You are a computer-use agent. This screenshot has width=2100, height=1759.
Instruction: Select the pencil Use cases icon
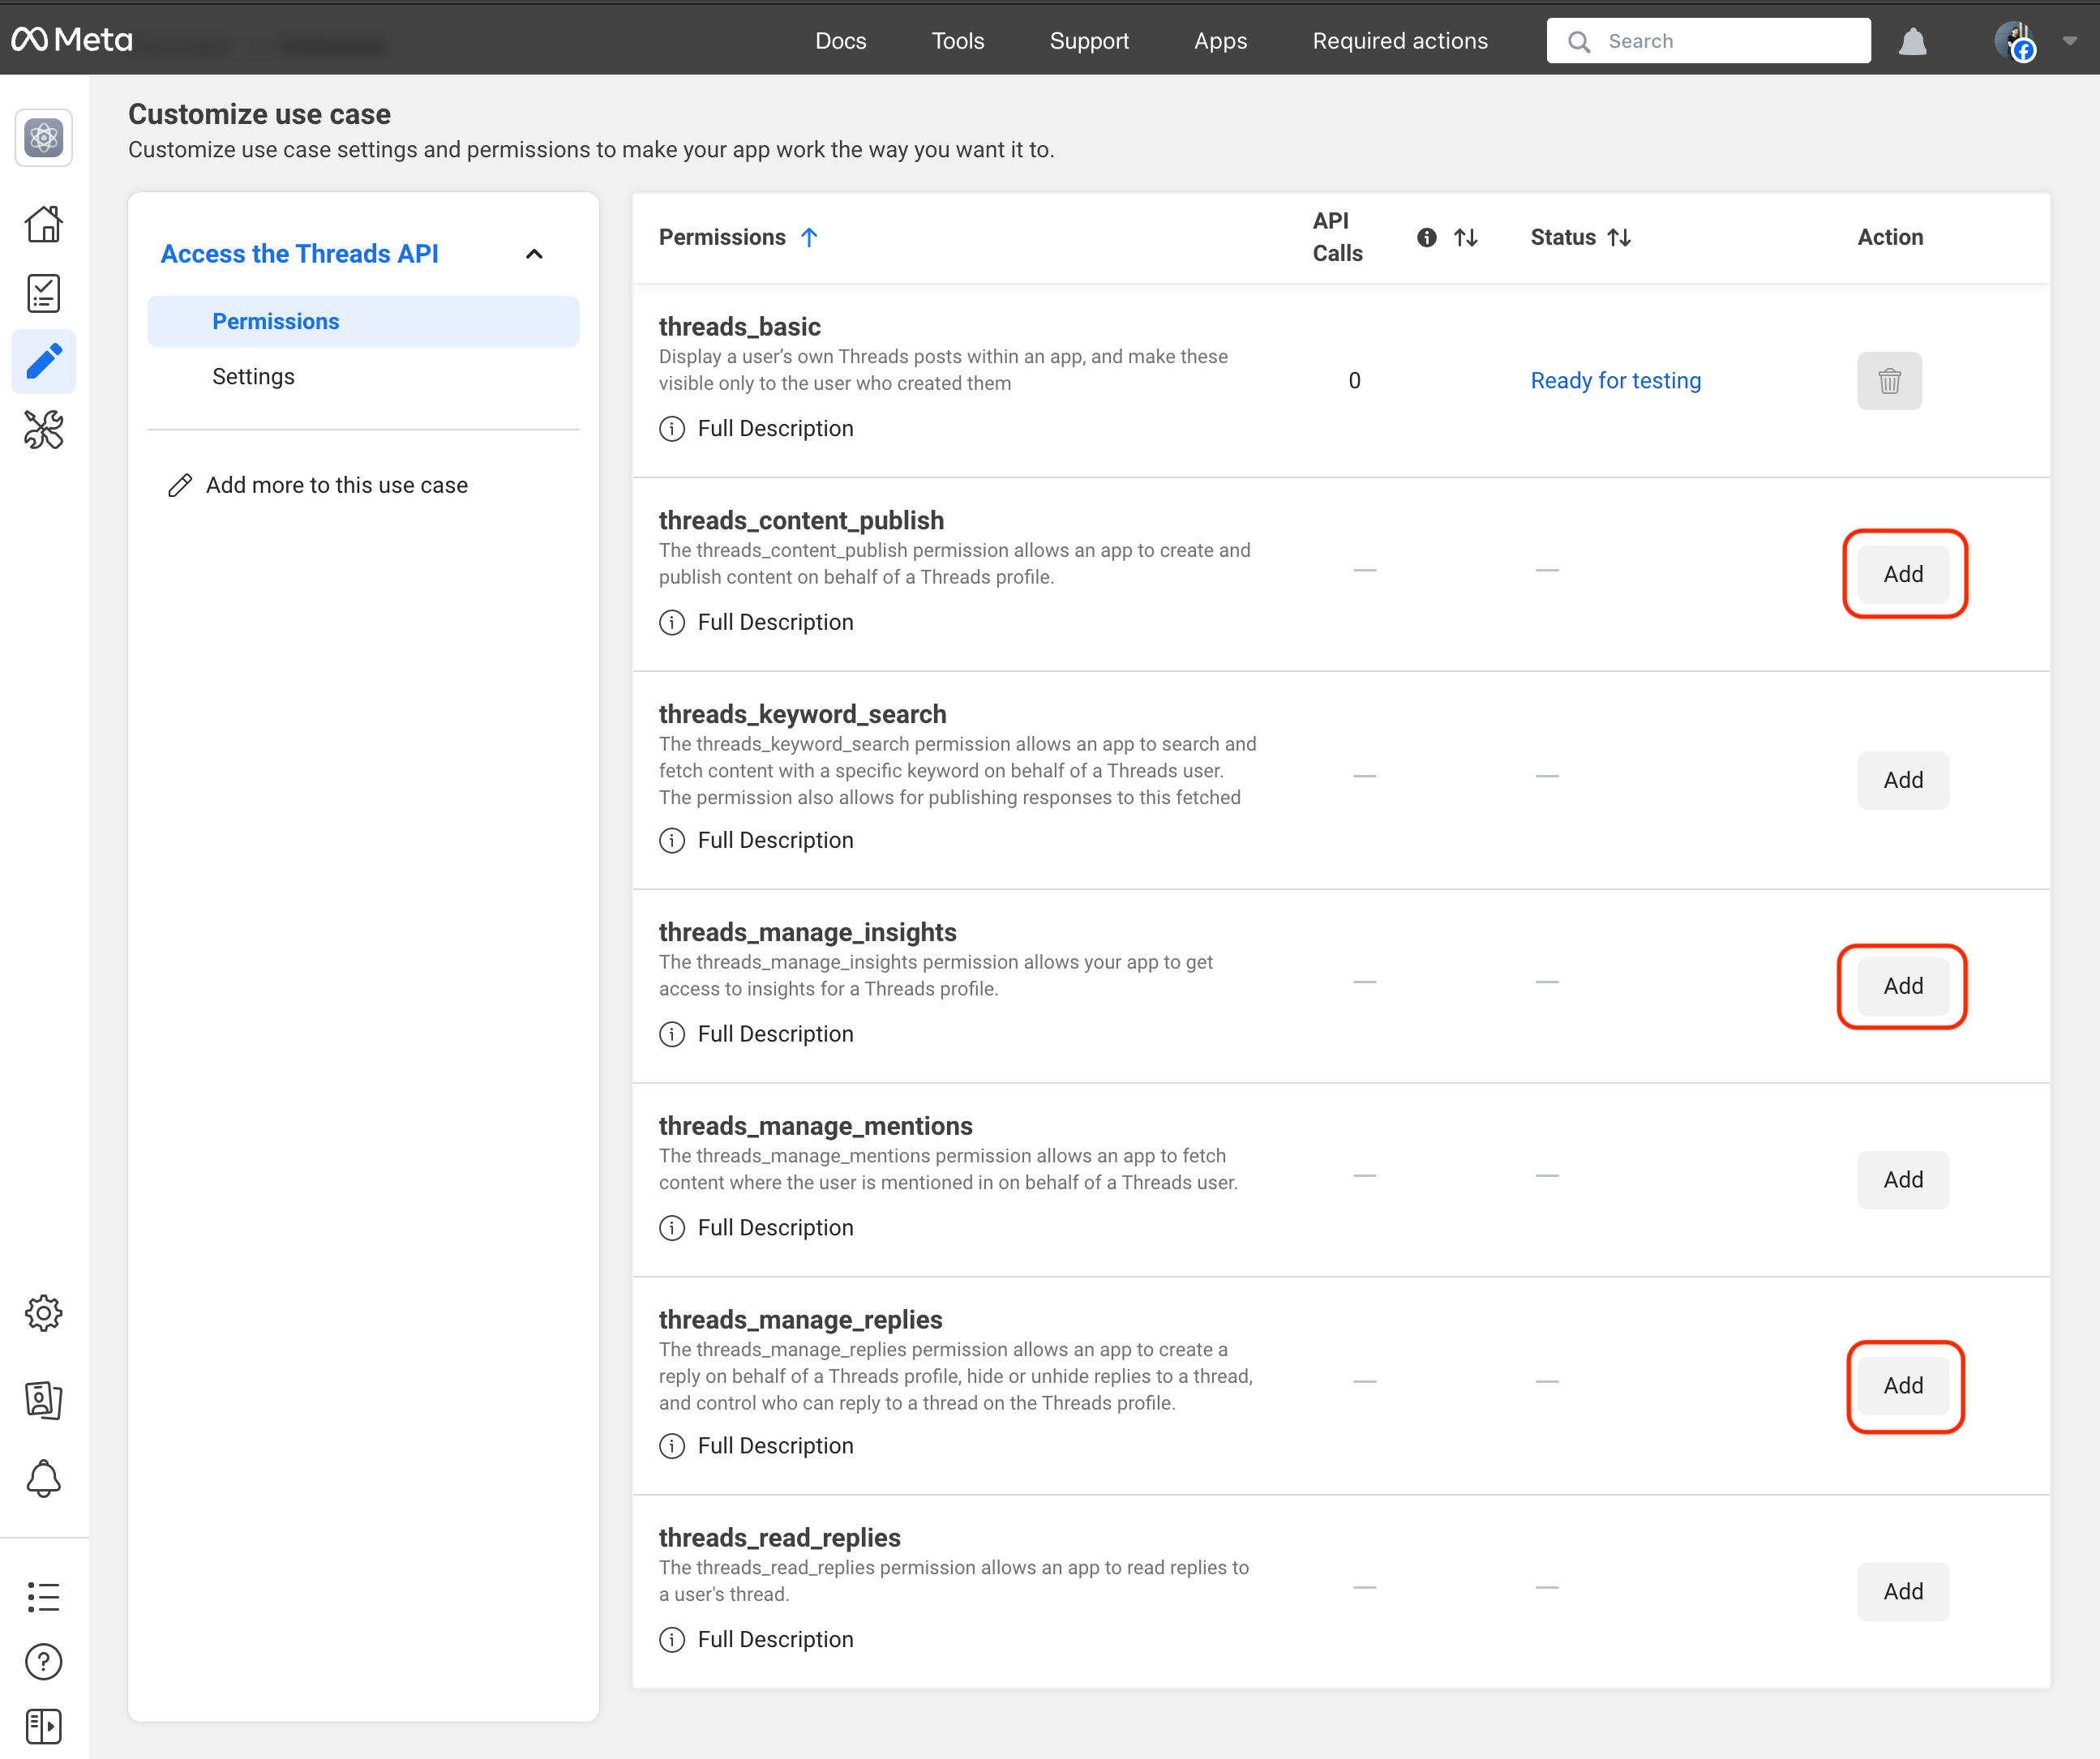(44, 361)
